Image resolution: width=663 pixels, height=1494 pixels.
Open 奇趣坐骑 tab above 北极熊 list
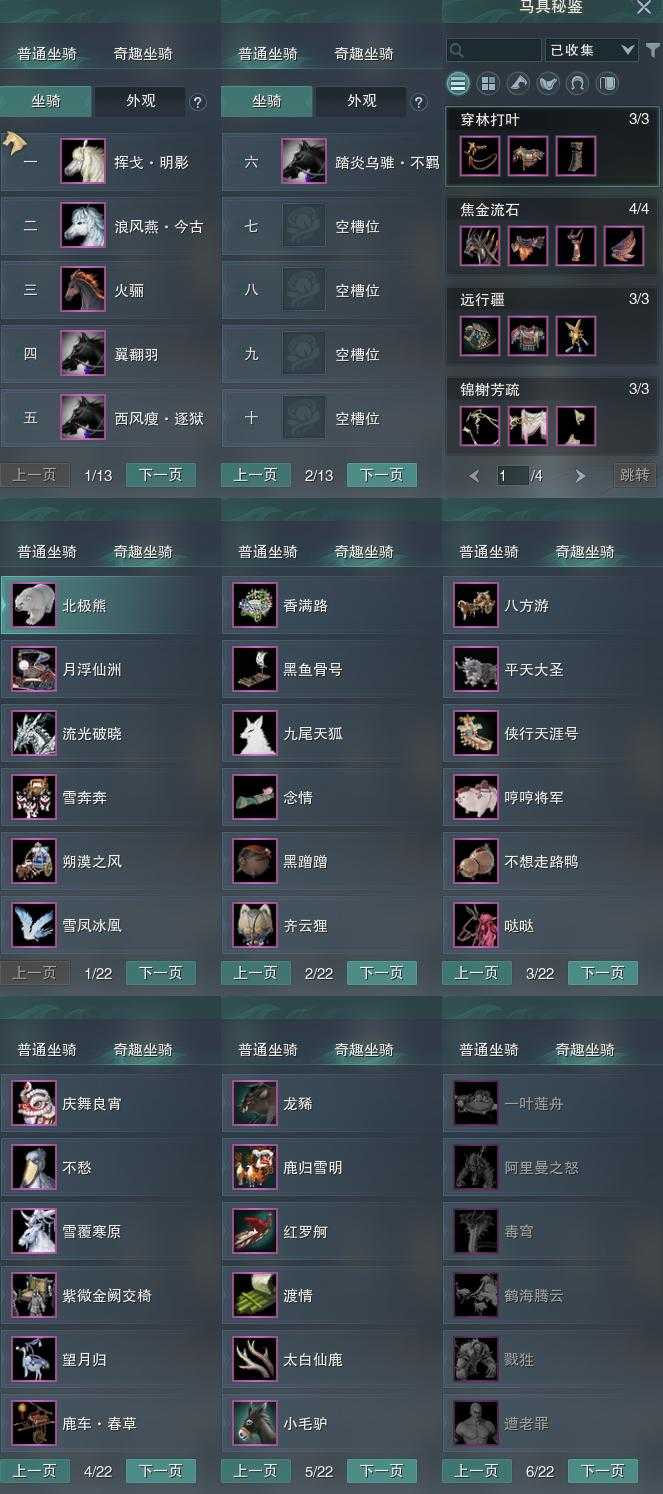(x=143, y=552)
